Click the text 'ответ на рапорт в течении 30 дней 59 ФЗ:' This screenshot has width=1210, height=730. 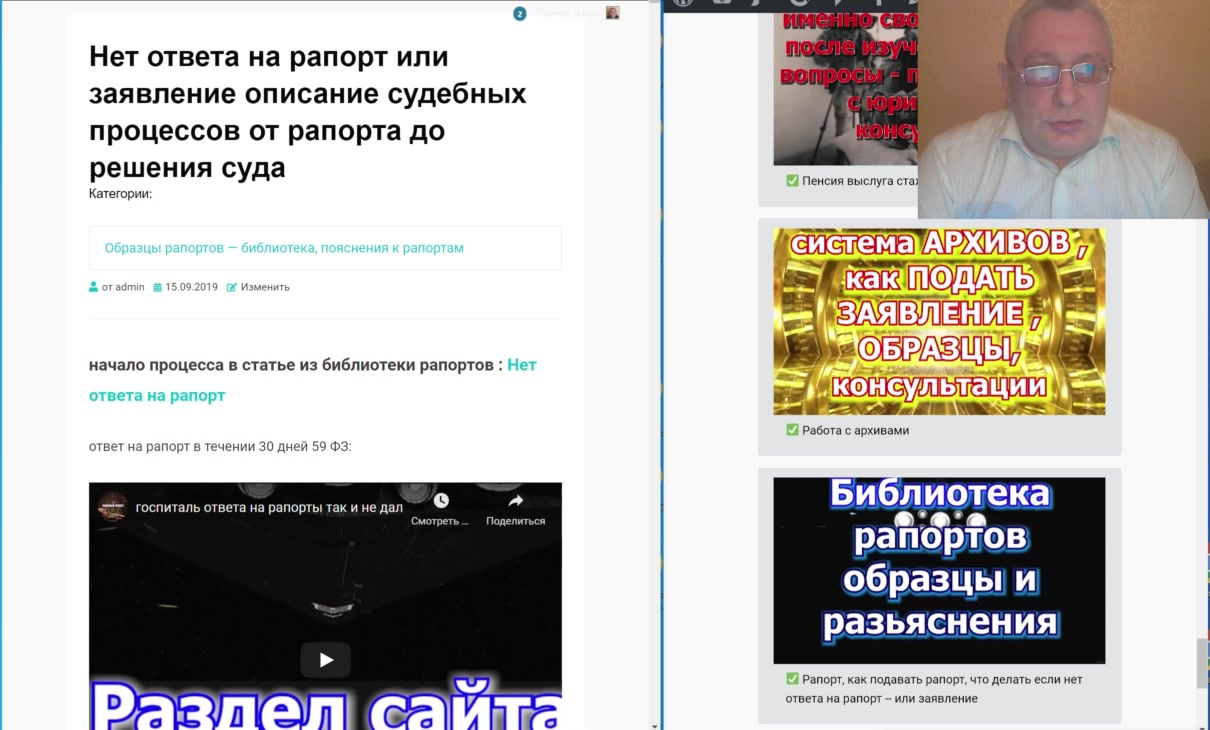(x=220, y=446)
